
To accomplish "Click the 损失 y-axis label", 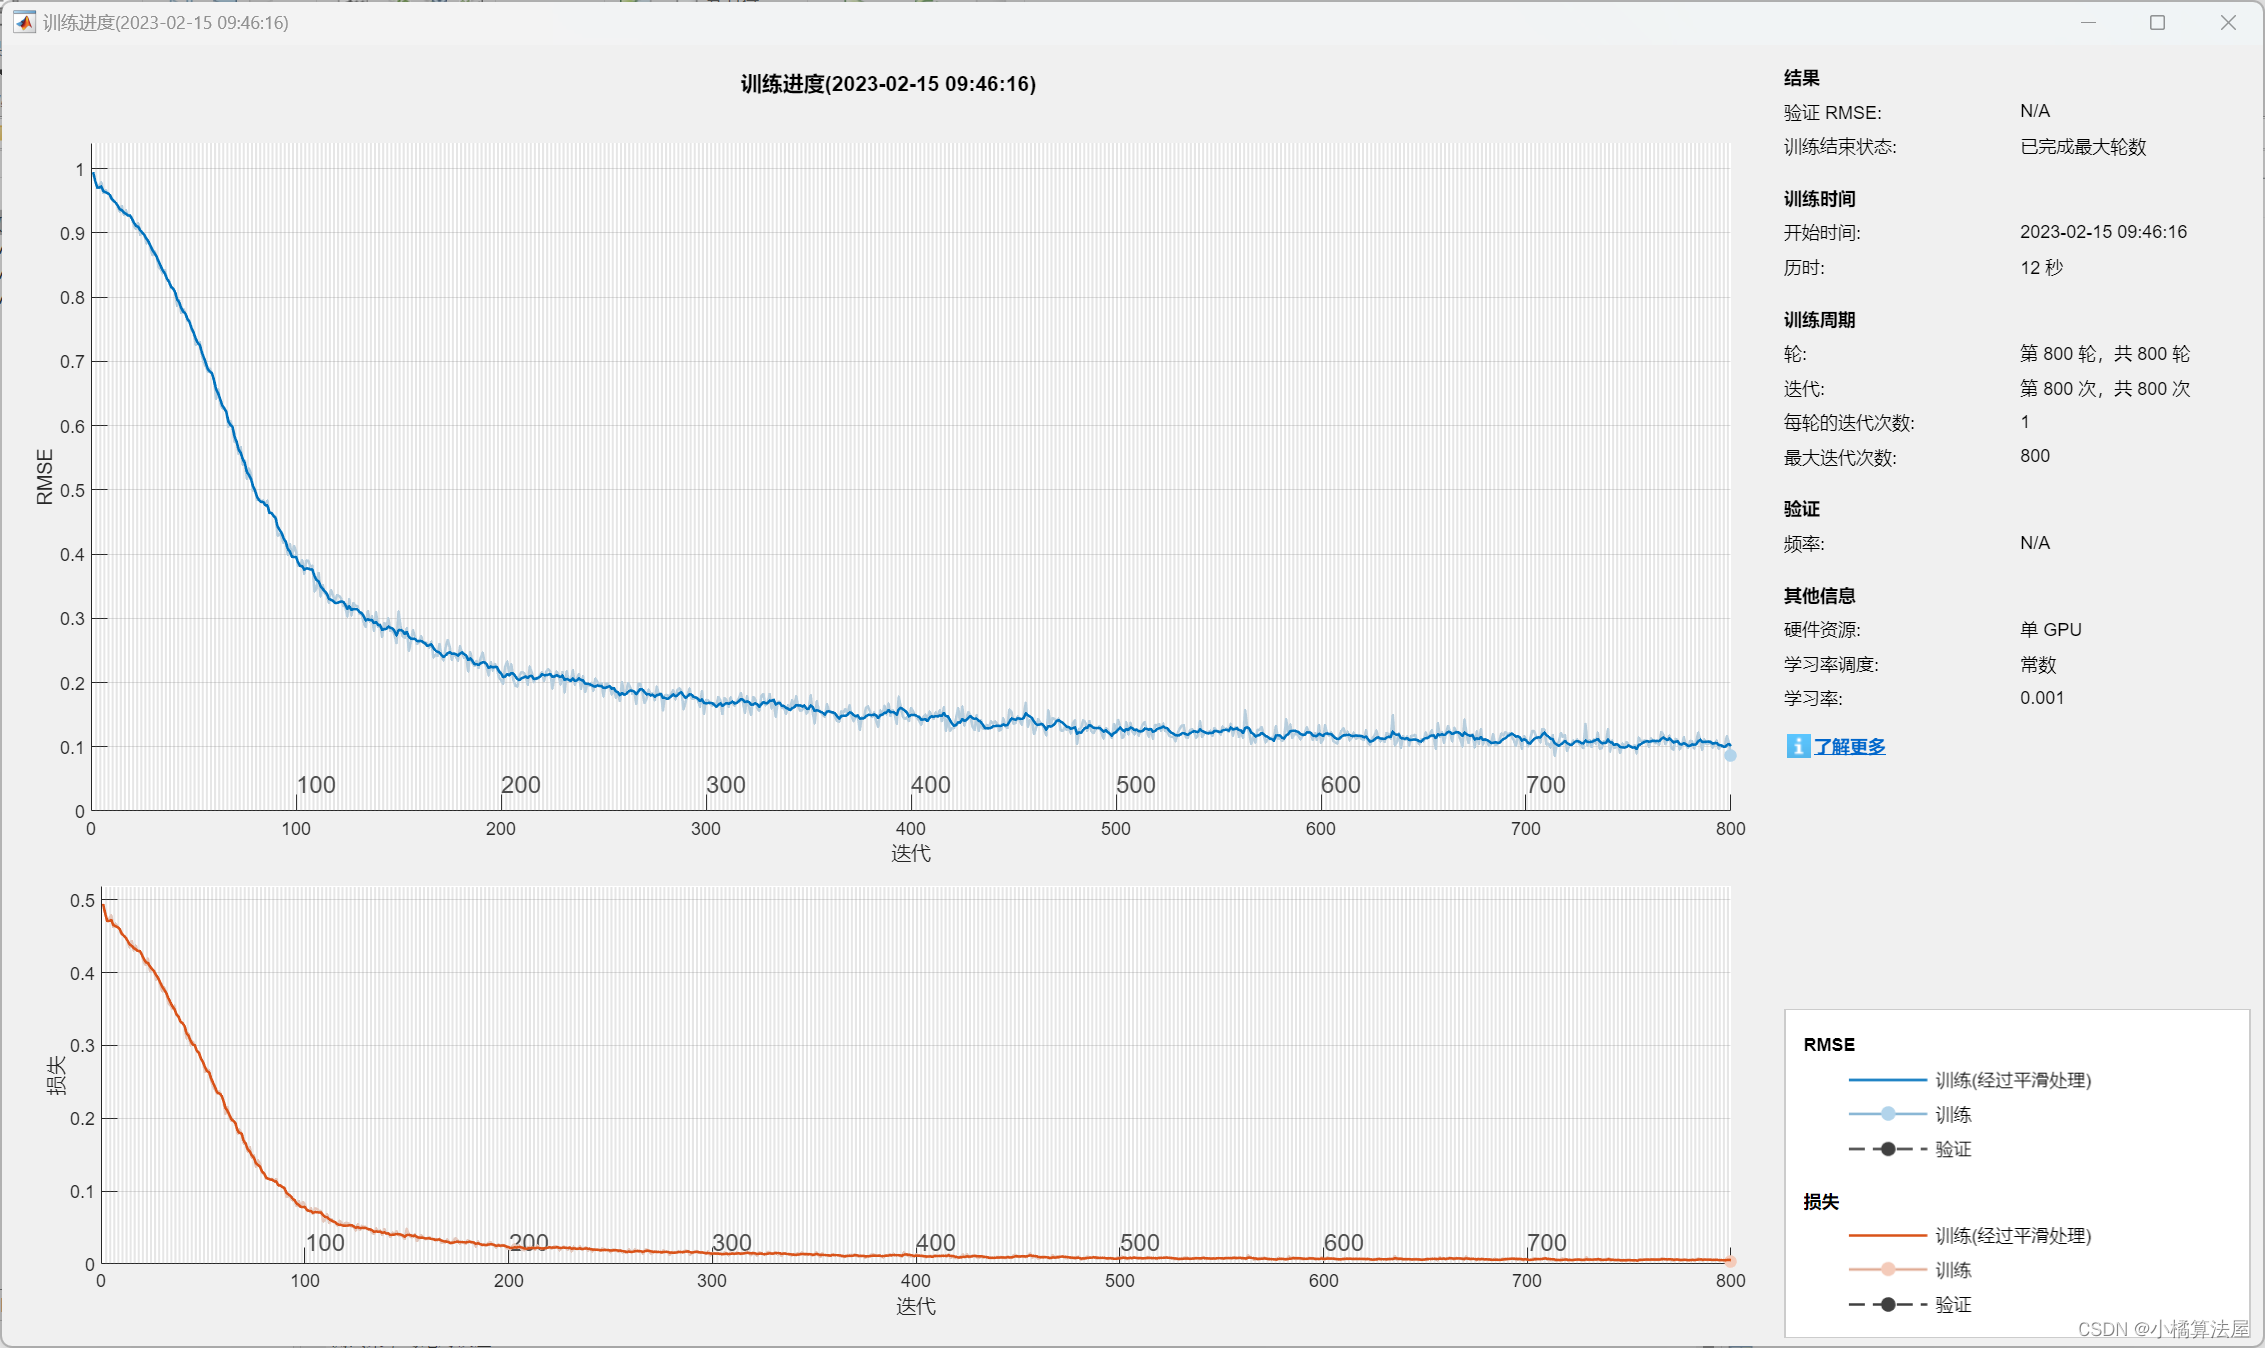I will 56,1075.
